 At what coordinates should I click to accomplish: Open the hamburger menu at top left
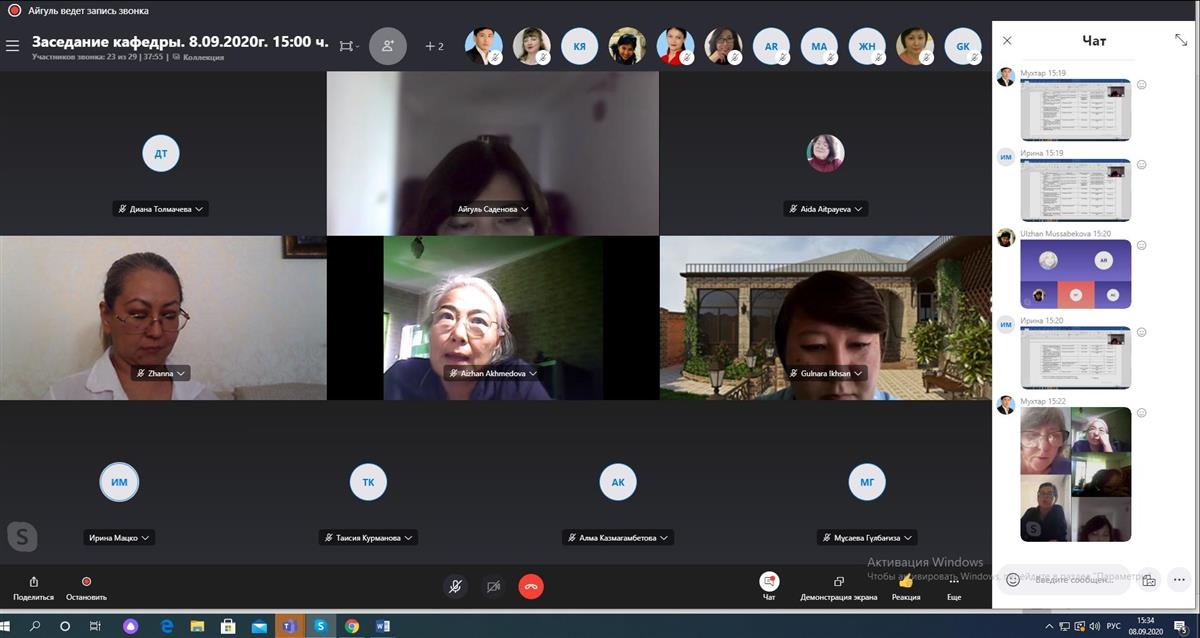[12, 46]
